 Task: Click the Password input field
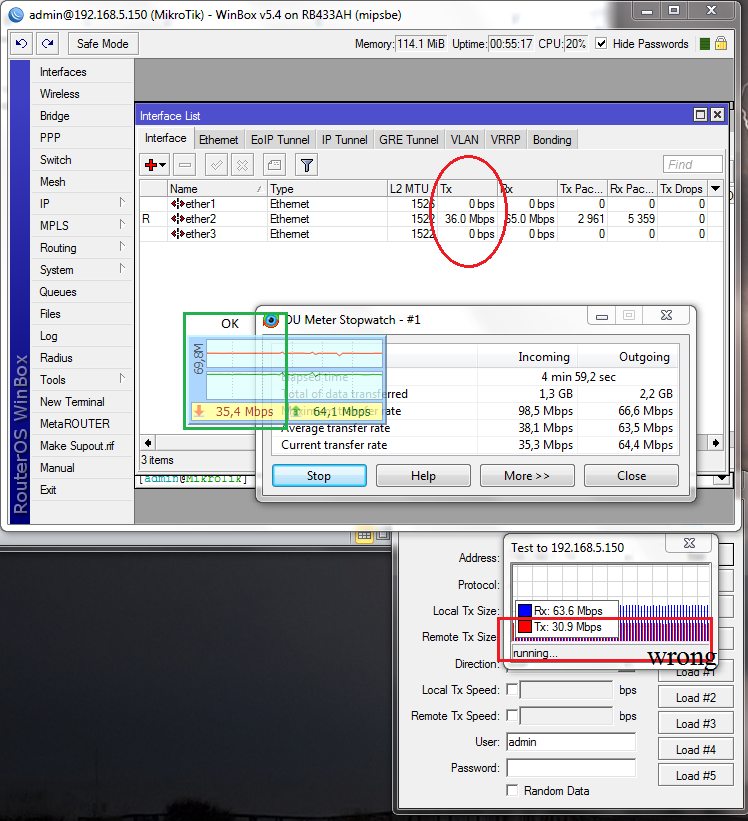coord(571,768)
